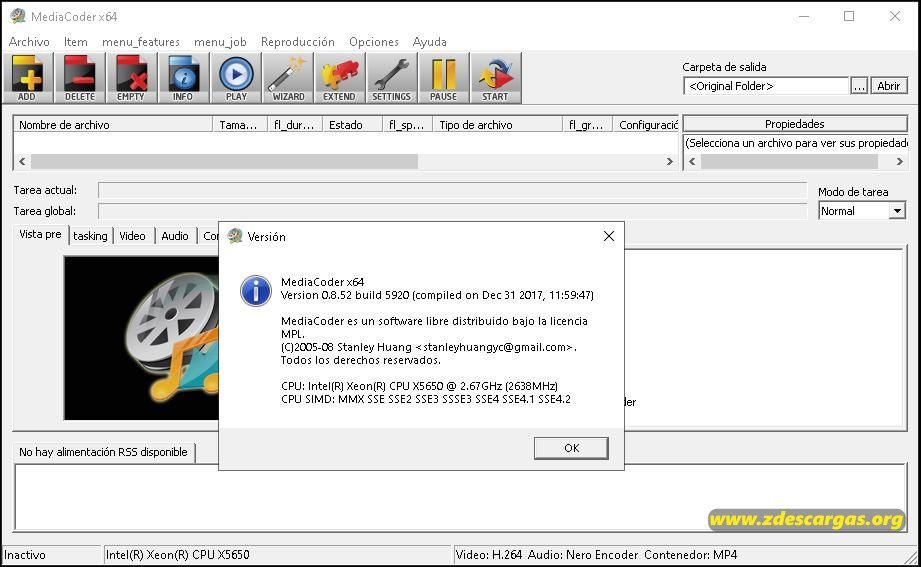Image resolution: width=921 pixels, height=567 pixels.
Task: Open the menu_job menu
Action: pyautogui.click(x=220, y=42)
